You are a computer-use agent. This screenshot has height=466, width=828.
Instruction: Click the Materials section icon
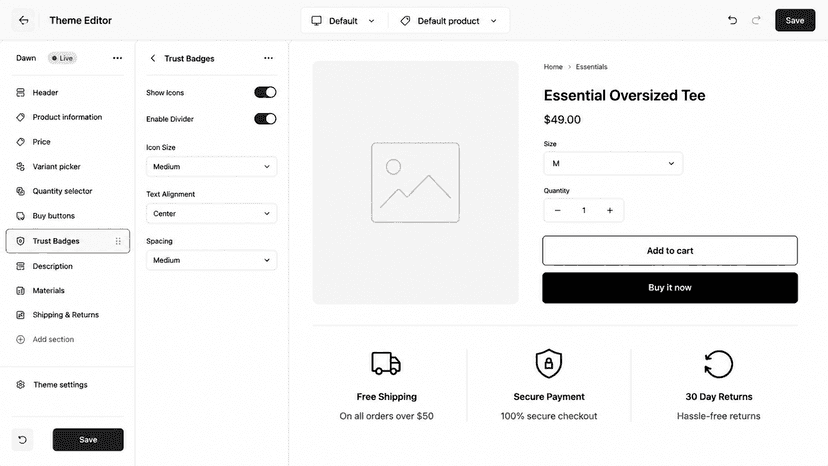click(20, 291)
